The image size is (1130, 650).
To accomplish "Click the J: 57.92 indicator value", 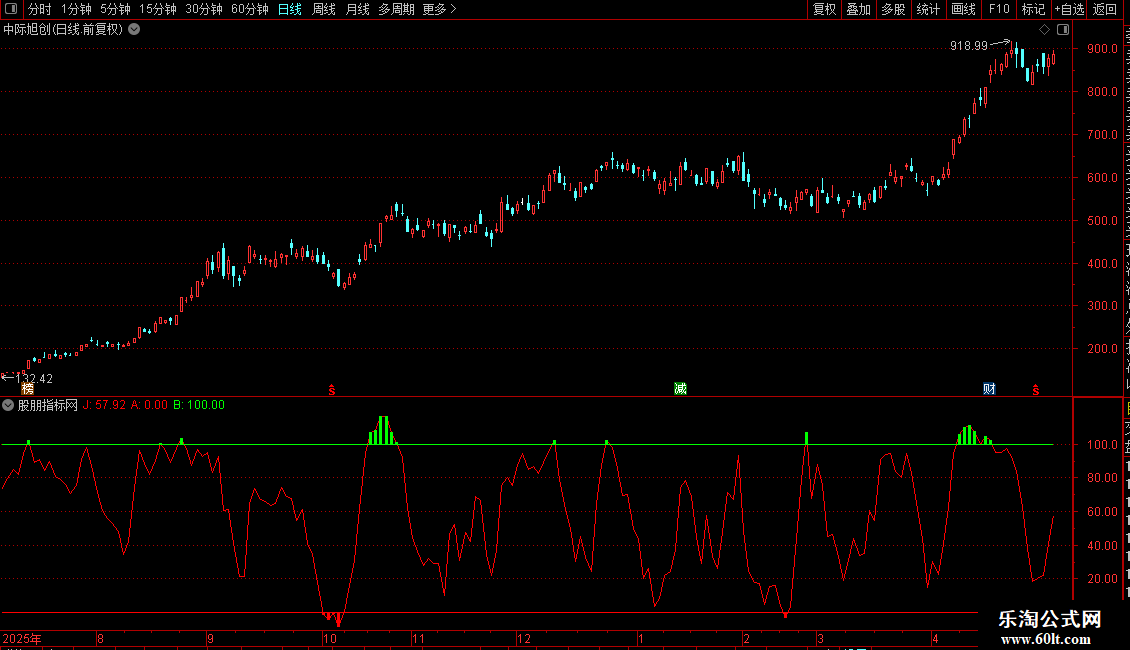I will click(104, 405).
